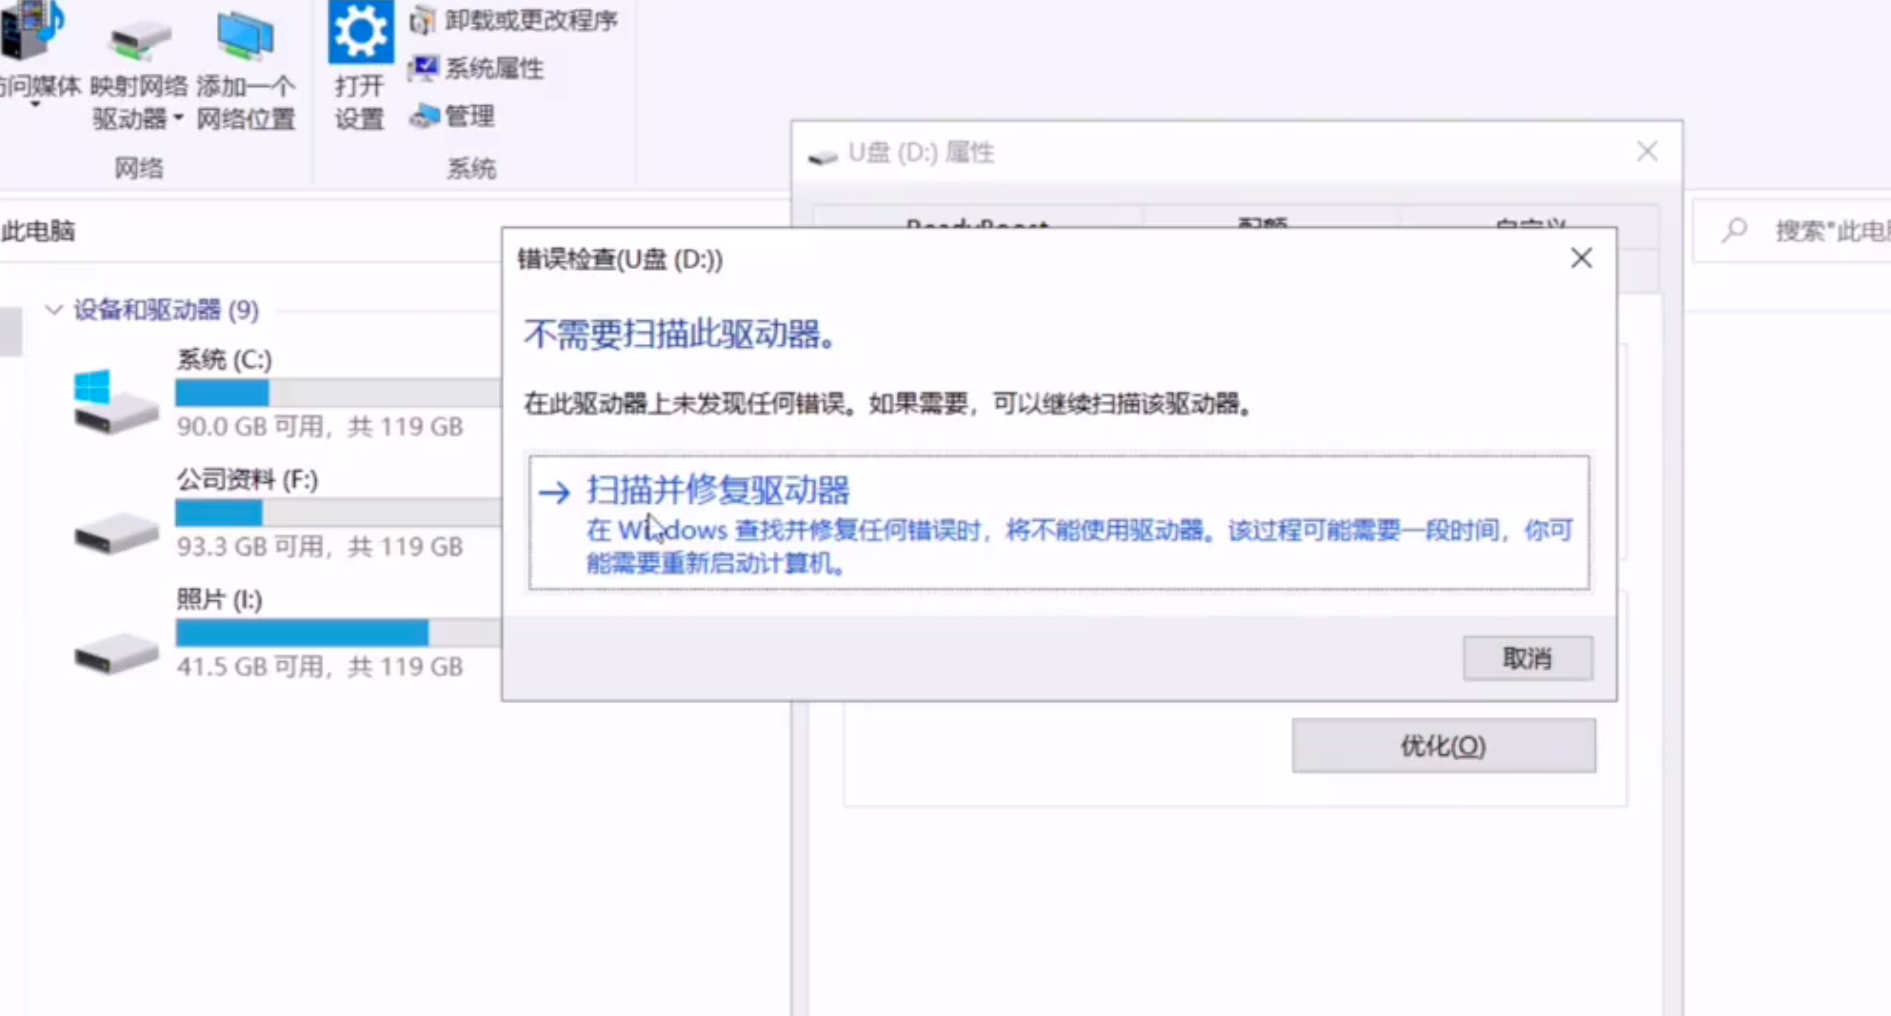Click Add a network location icon
Screen dimensions: 1891x1016
[x=245, y=35]
